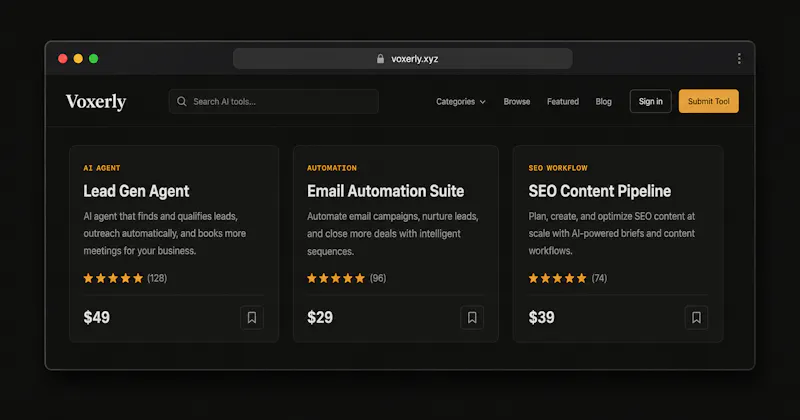This screenshot has height=420, width=800.
Task: Click the search magnifier icon
Action: tap(182, 102)
